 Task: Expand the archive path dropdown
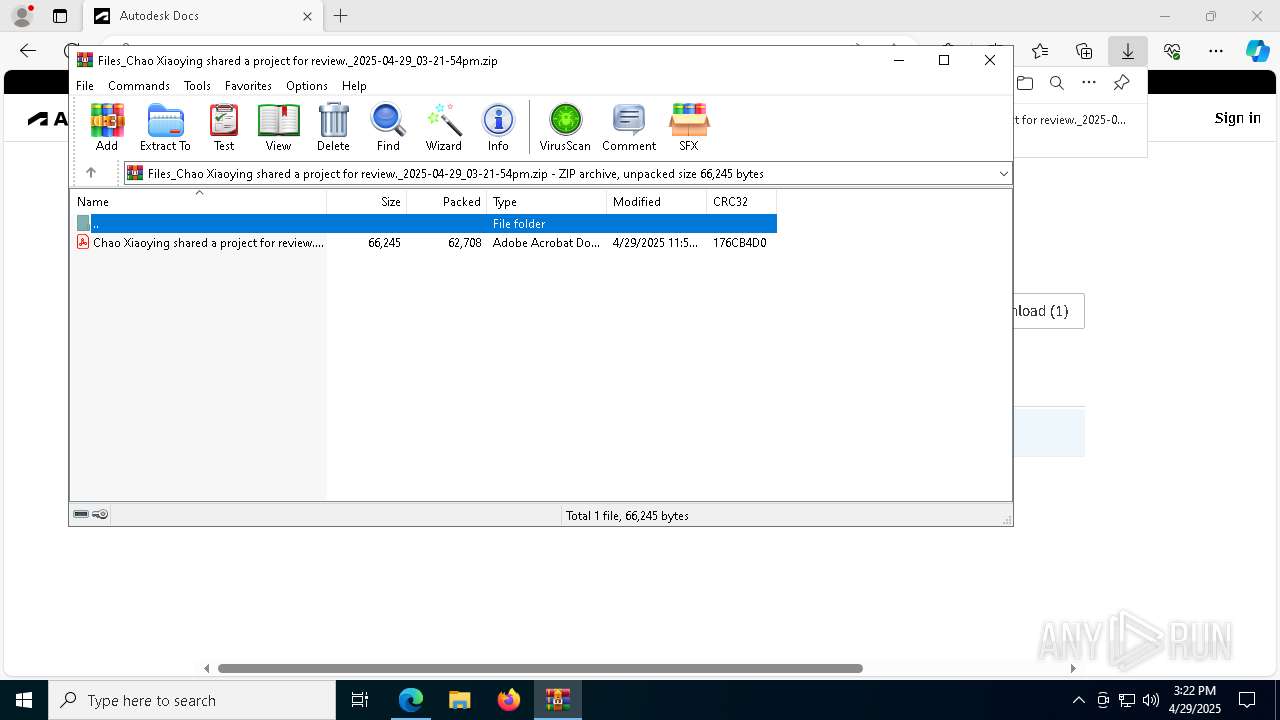click(1003, 174)
